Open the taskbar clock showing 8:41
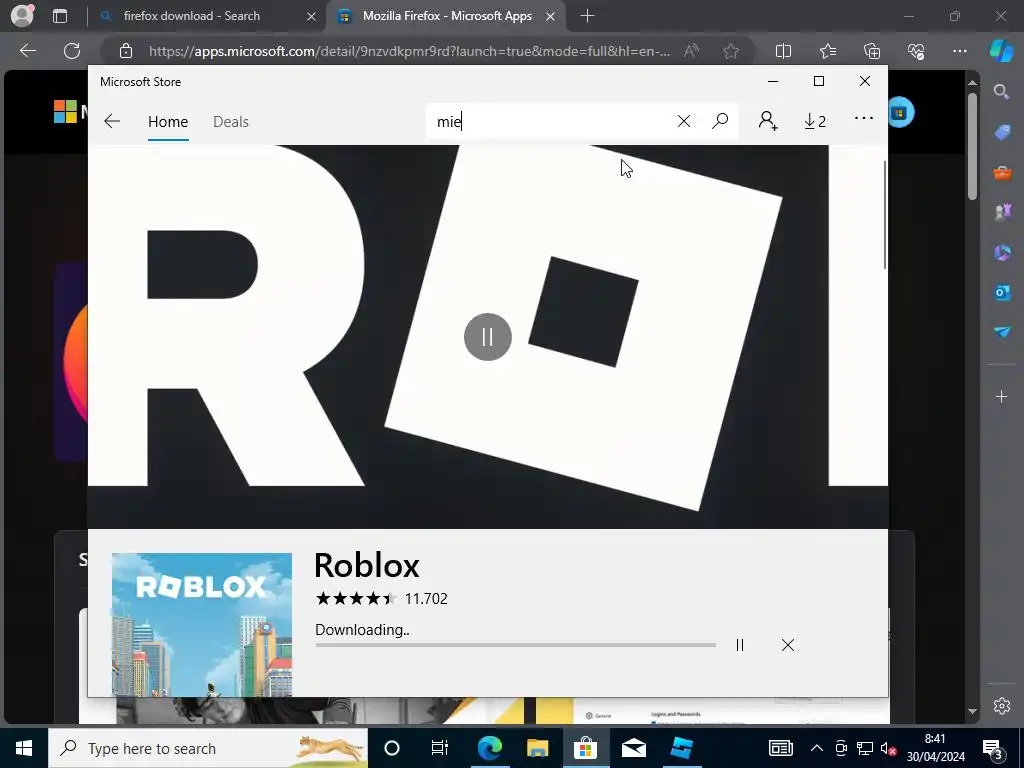The width and height of the screenshot is (1024, 768). point(935,748)
